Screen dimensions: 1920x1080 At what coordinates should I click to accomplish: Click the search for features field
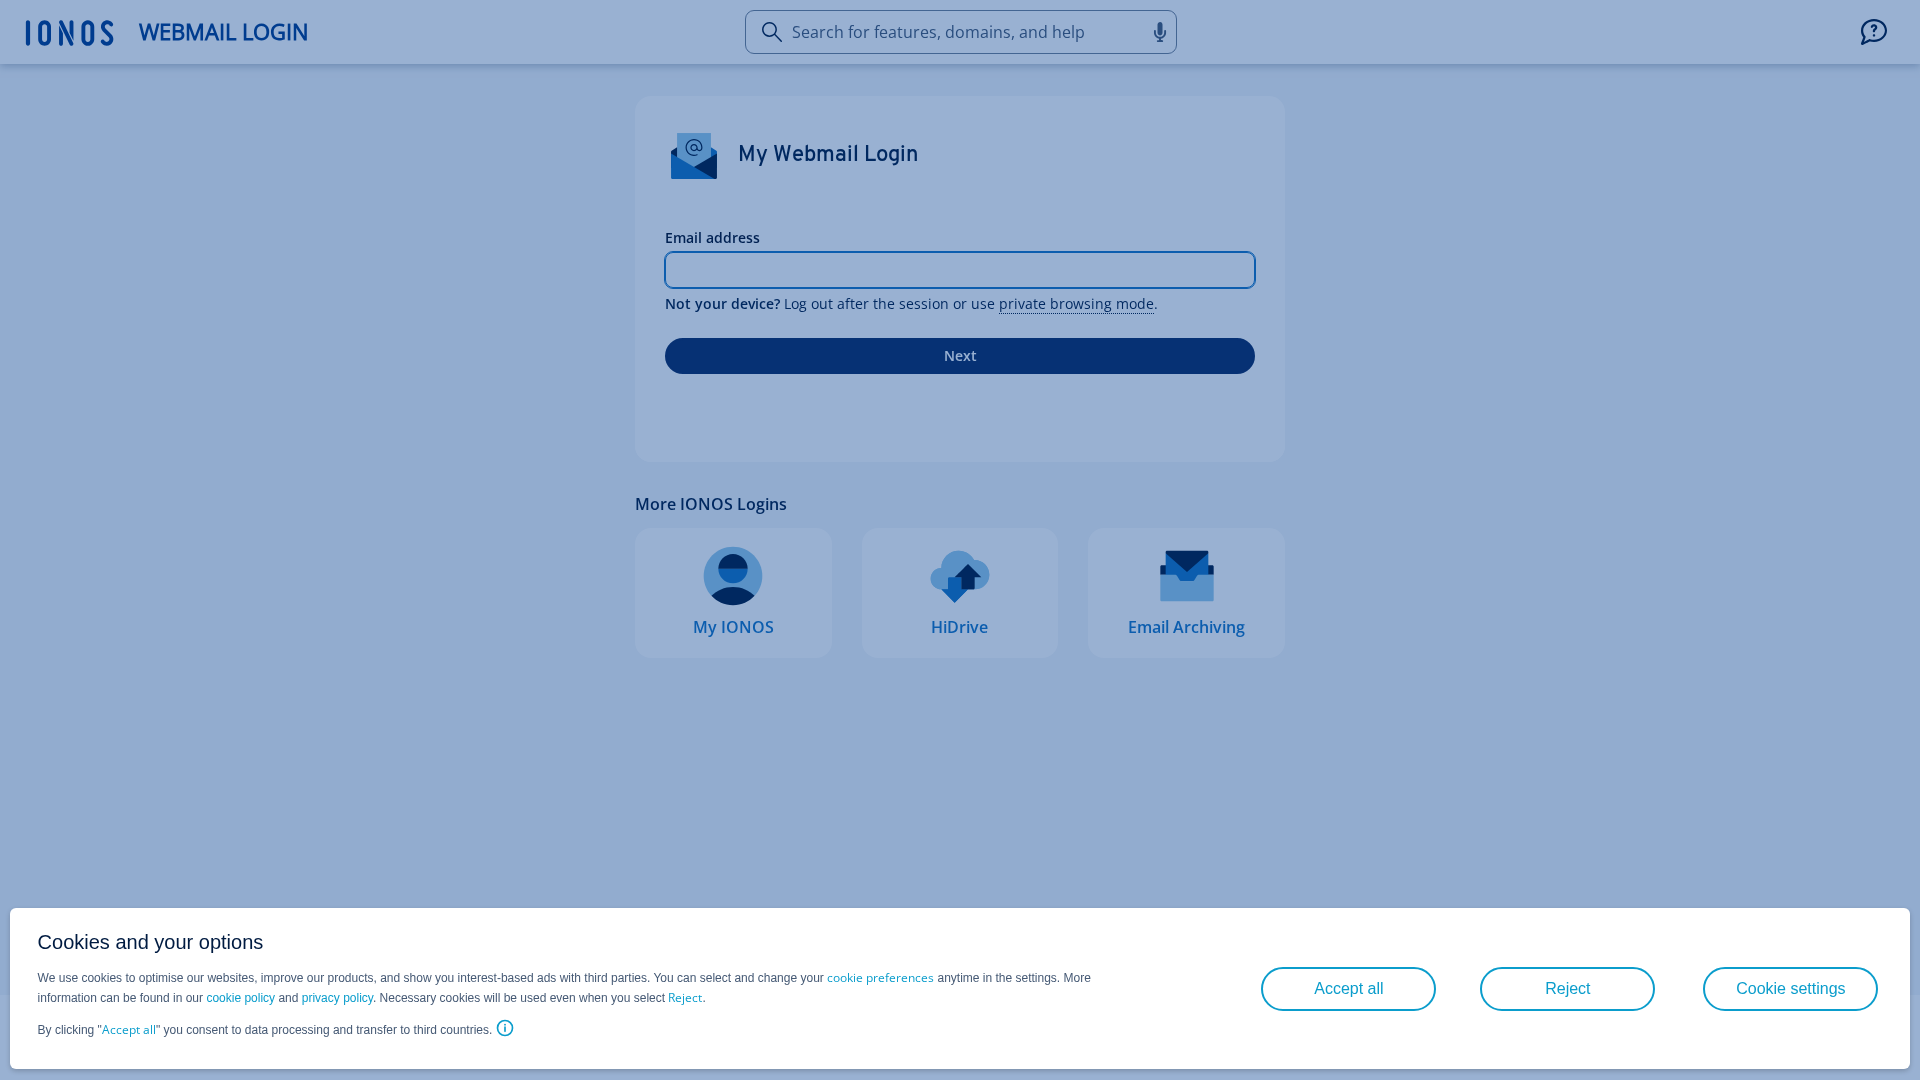pyautogui.click(x=960, y=32)
